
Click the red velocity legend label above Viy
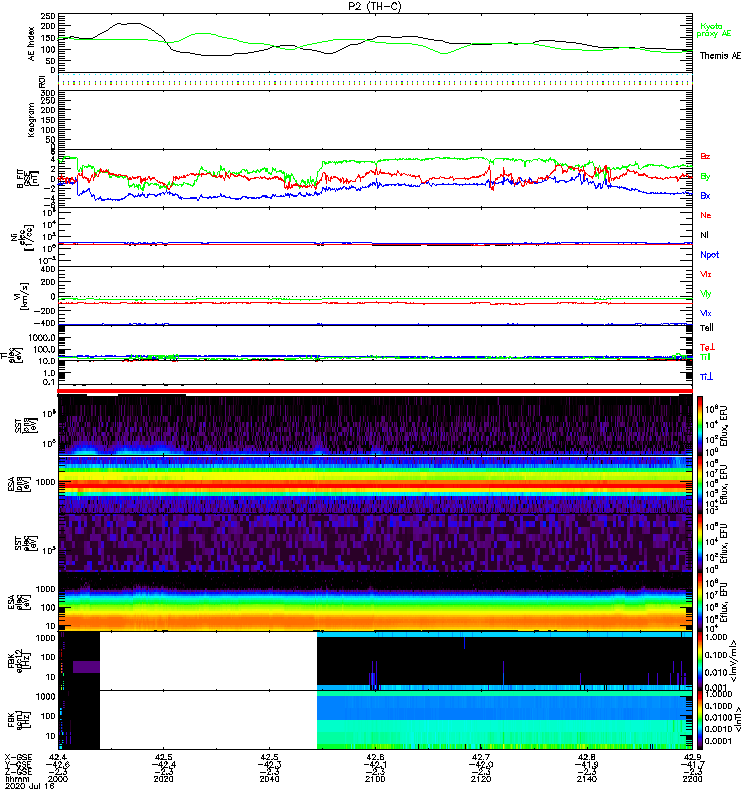click(x=706, y=274)
